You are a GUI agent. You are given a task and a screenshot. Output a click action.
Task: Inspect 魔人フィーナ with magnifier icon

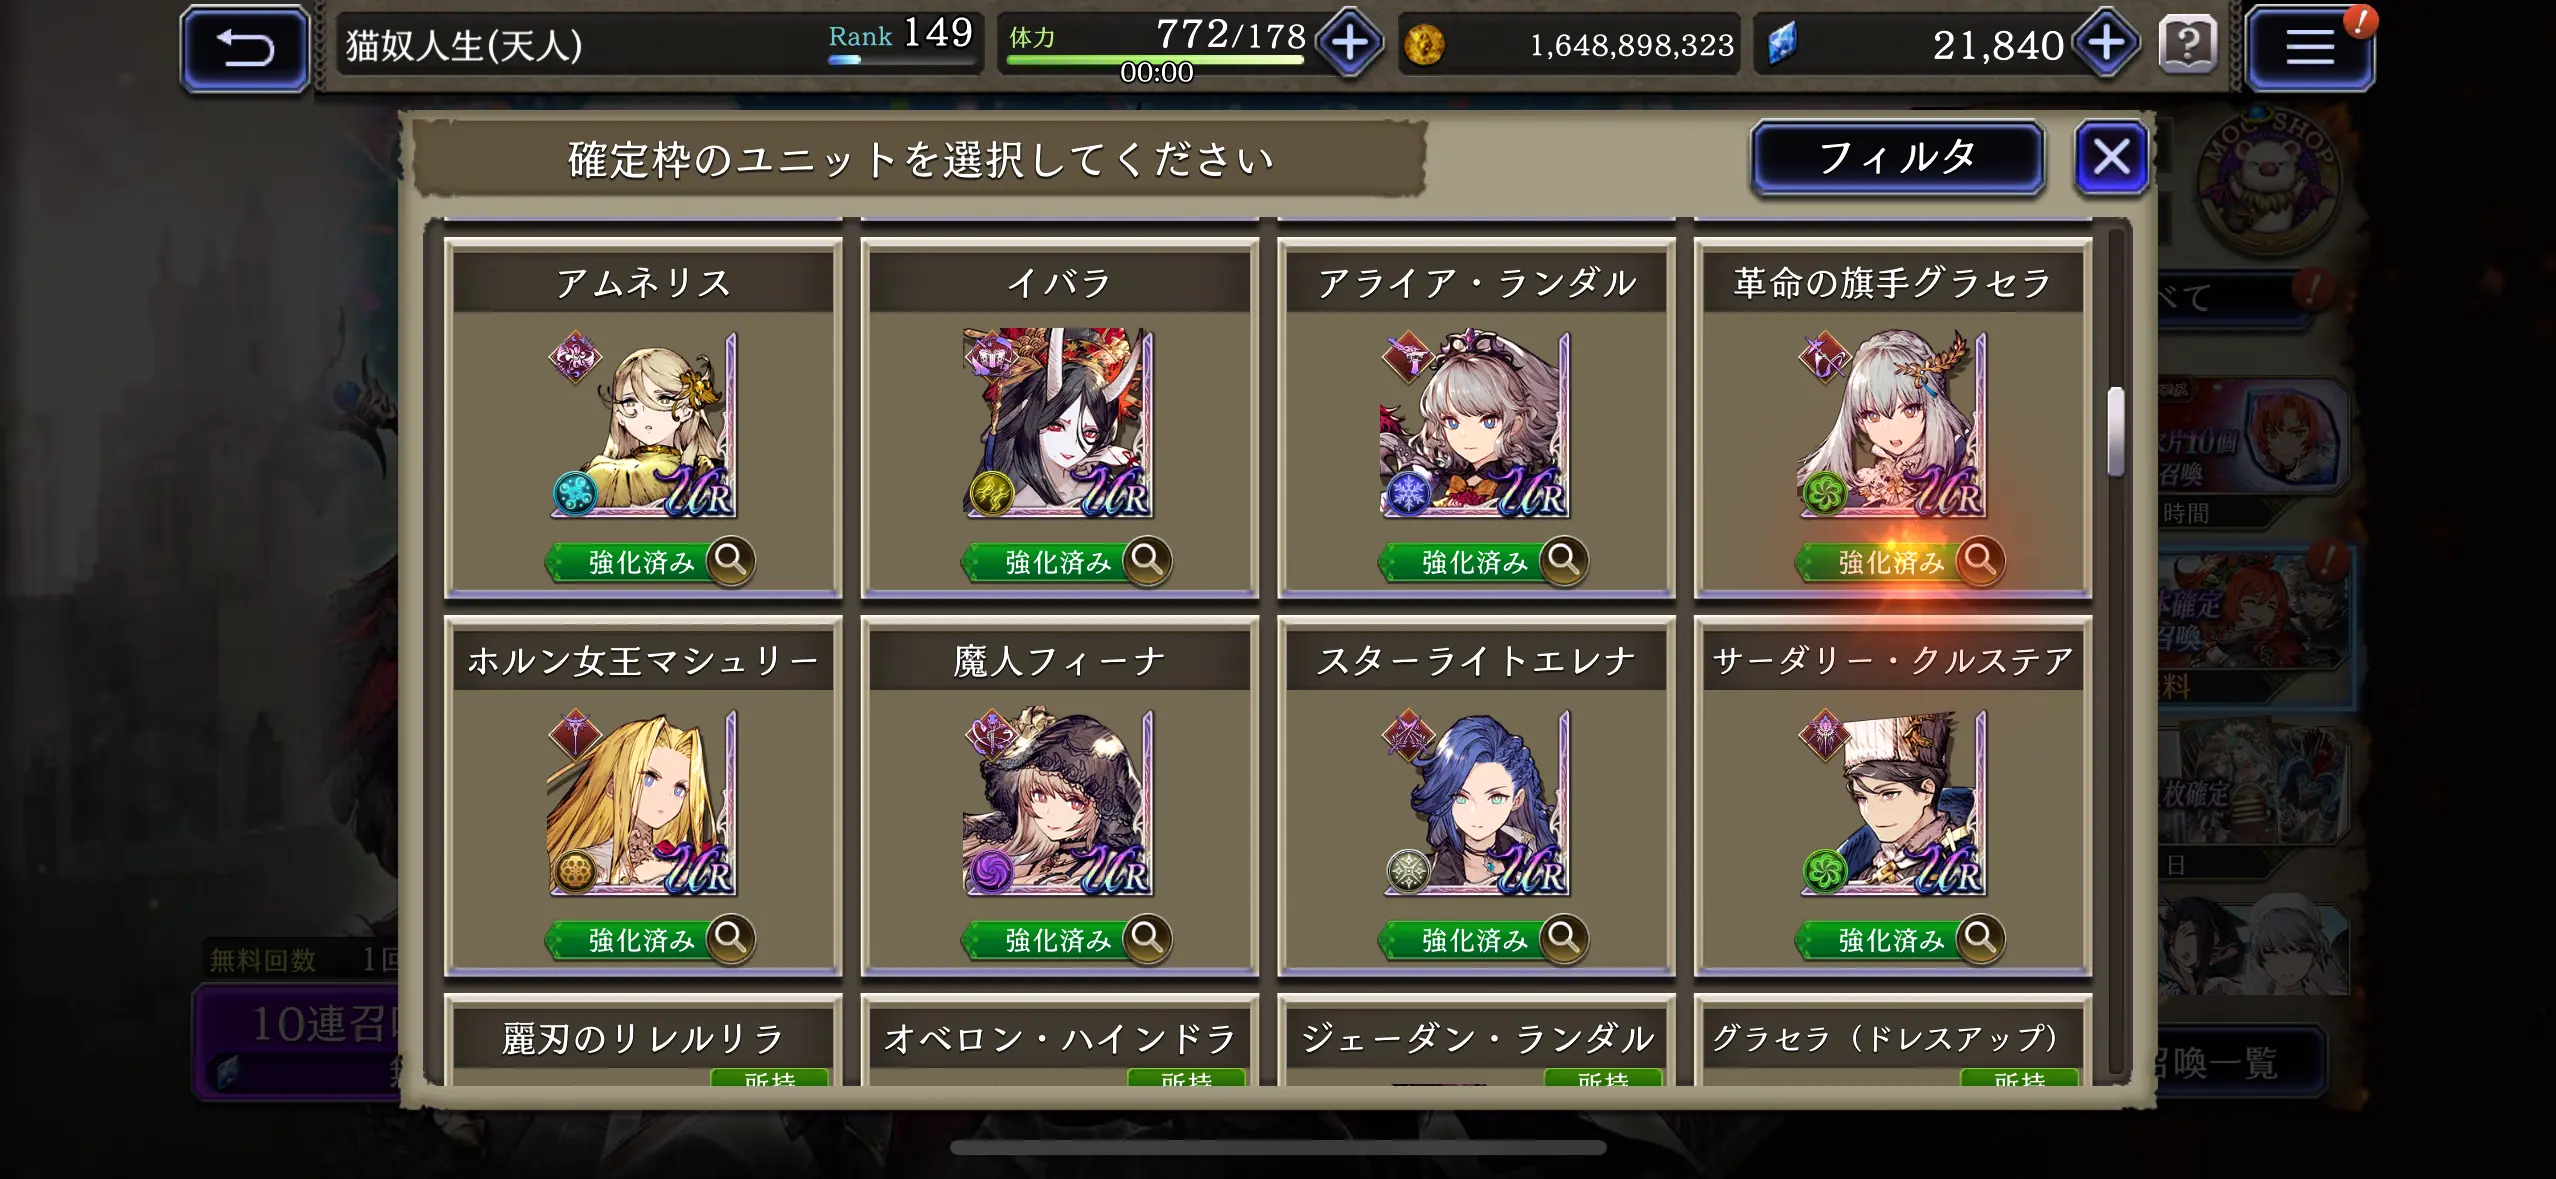(x=1147, y=938)
